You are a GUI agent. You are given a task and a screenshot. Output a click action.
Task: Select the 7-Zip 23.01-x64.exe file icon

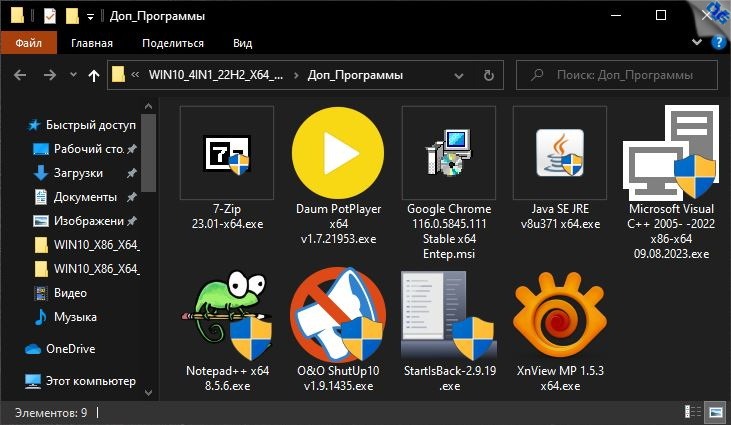227,153
